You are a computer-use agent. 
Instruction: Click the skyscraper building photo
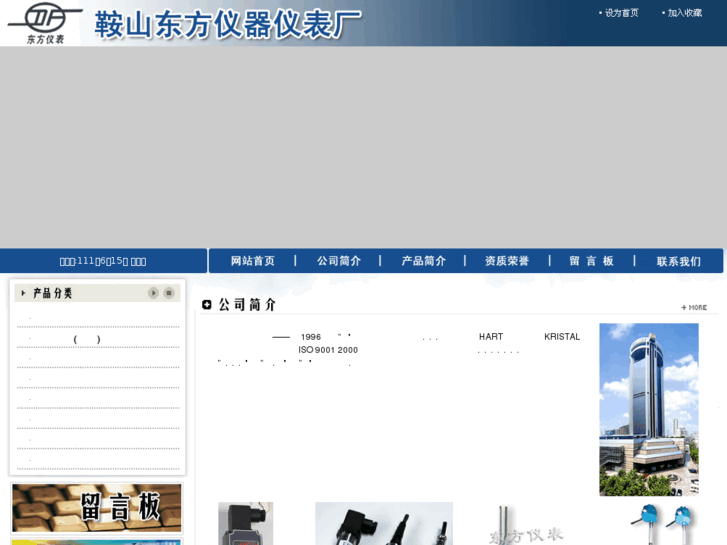coord(649,410)
